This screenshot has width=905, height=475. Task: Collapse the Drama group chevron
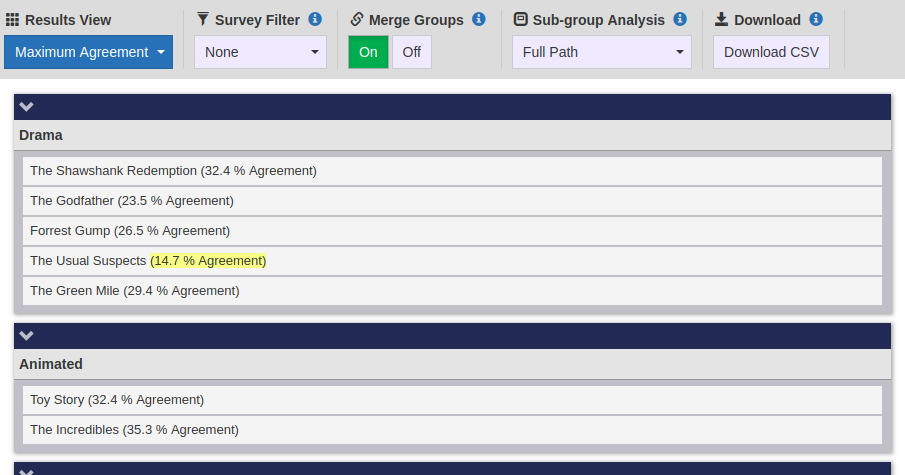pyautogui.click(x=27, y=107)
